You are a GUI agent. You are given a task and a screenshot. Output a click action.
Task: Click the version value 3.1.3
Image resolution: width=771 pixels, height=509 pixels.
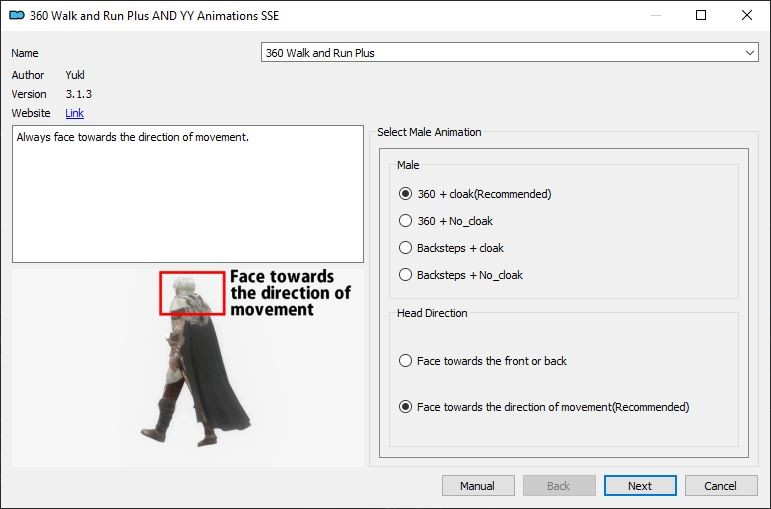79,94
